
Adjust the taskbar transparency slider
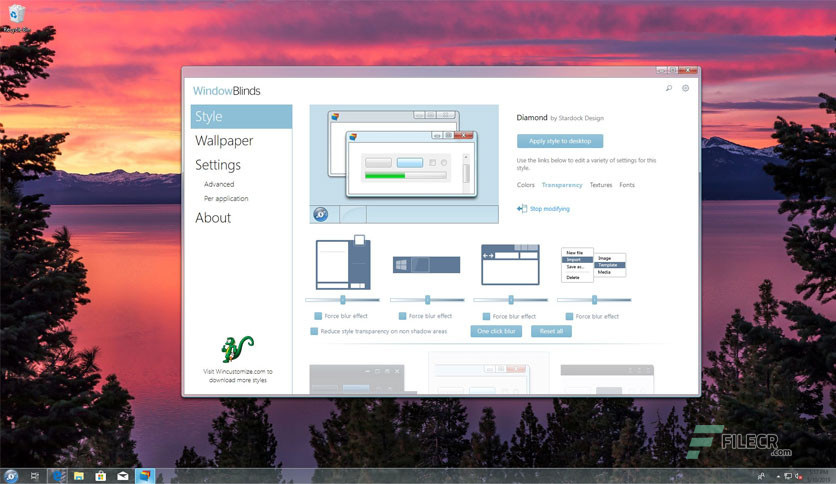click(427, 300)
